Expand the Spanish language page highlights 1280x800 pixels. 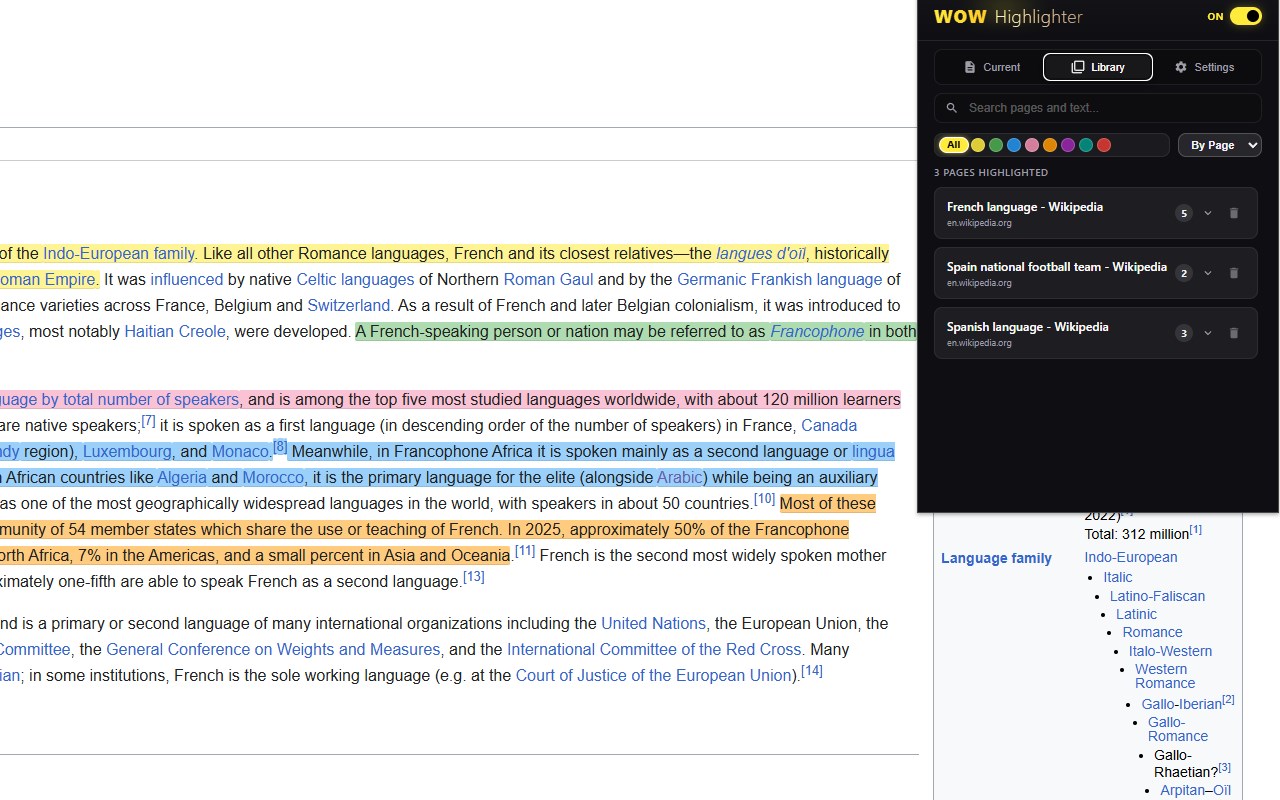point(1208,333)
